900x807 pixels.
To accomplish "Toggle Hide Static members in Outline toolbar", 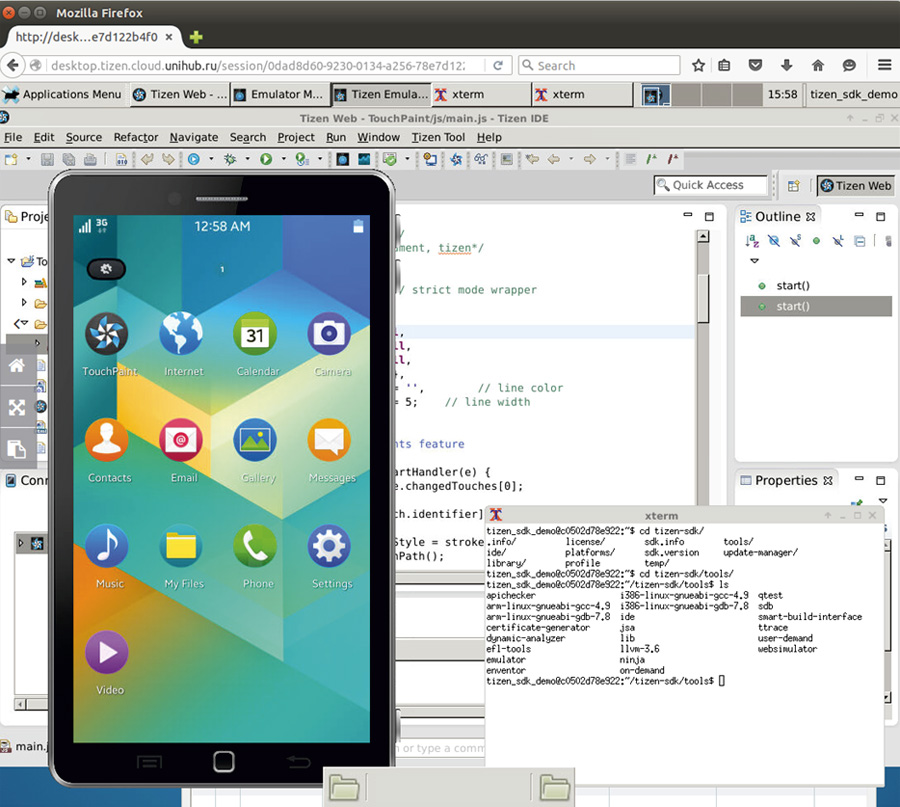I will point(795,240).
